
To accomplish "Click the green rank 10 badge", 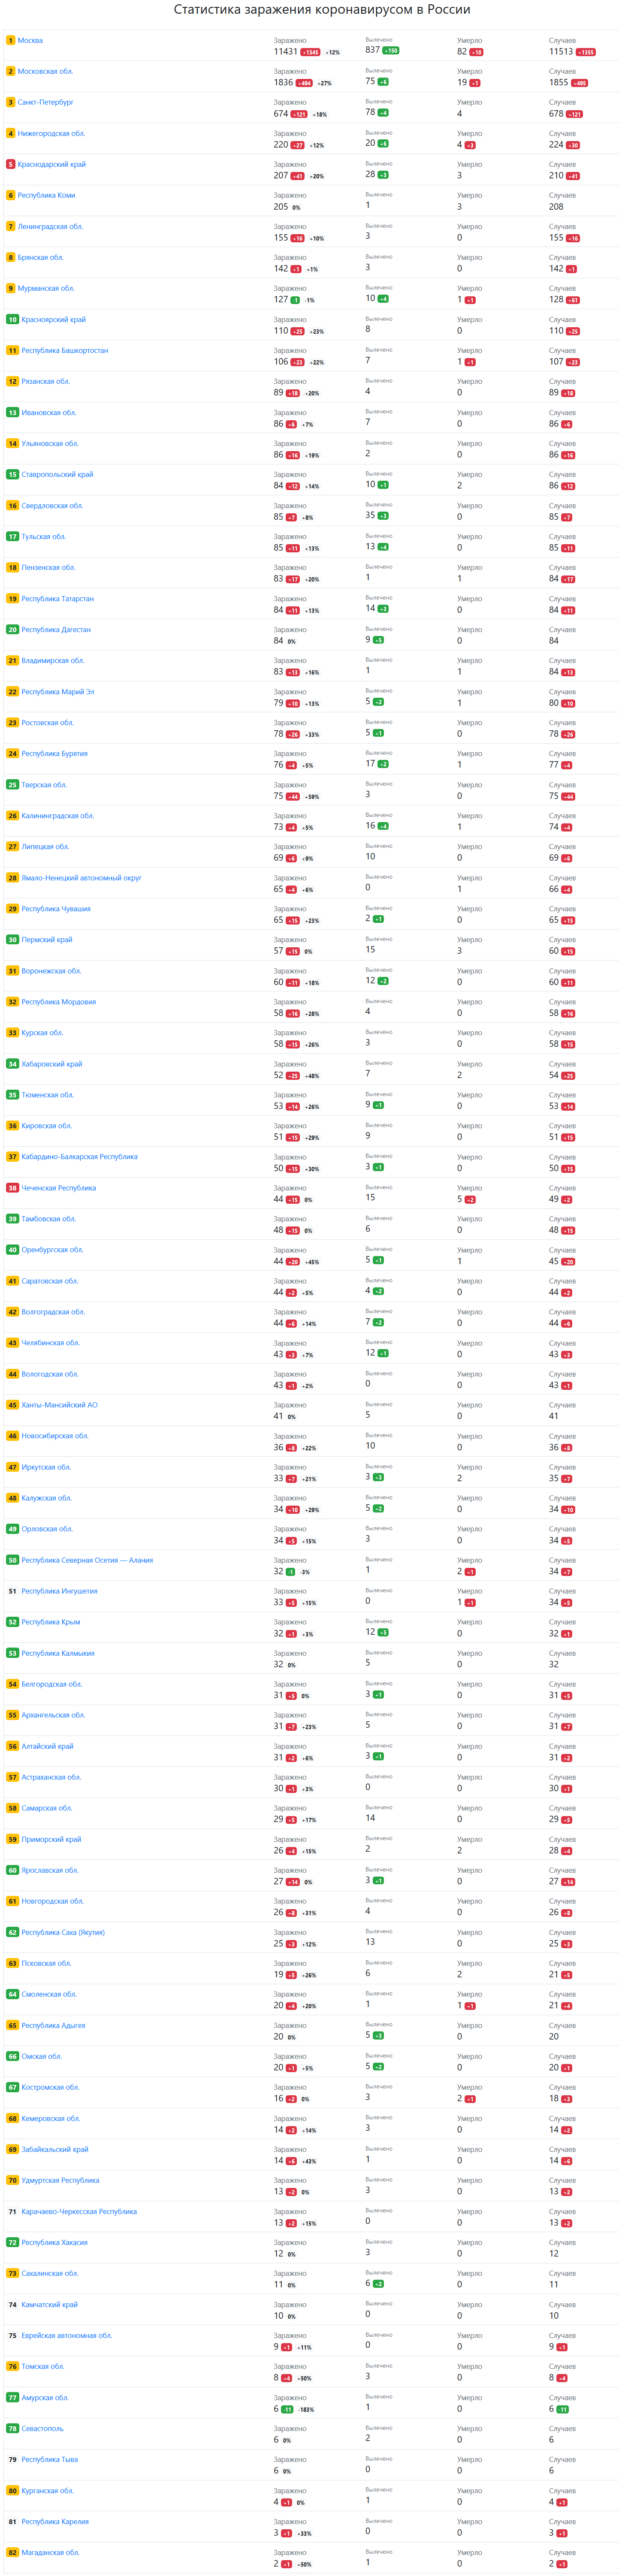I will [12, 320].
